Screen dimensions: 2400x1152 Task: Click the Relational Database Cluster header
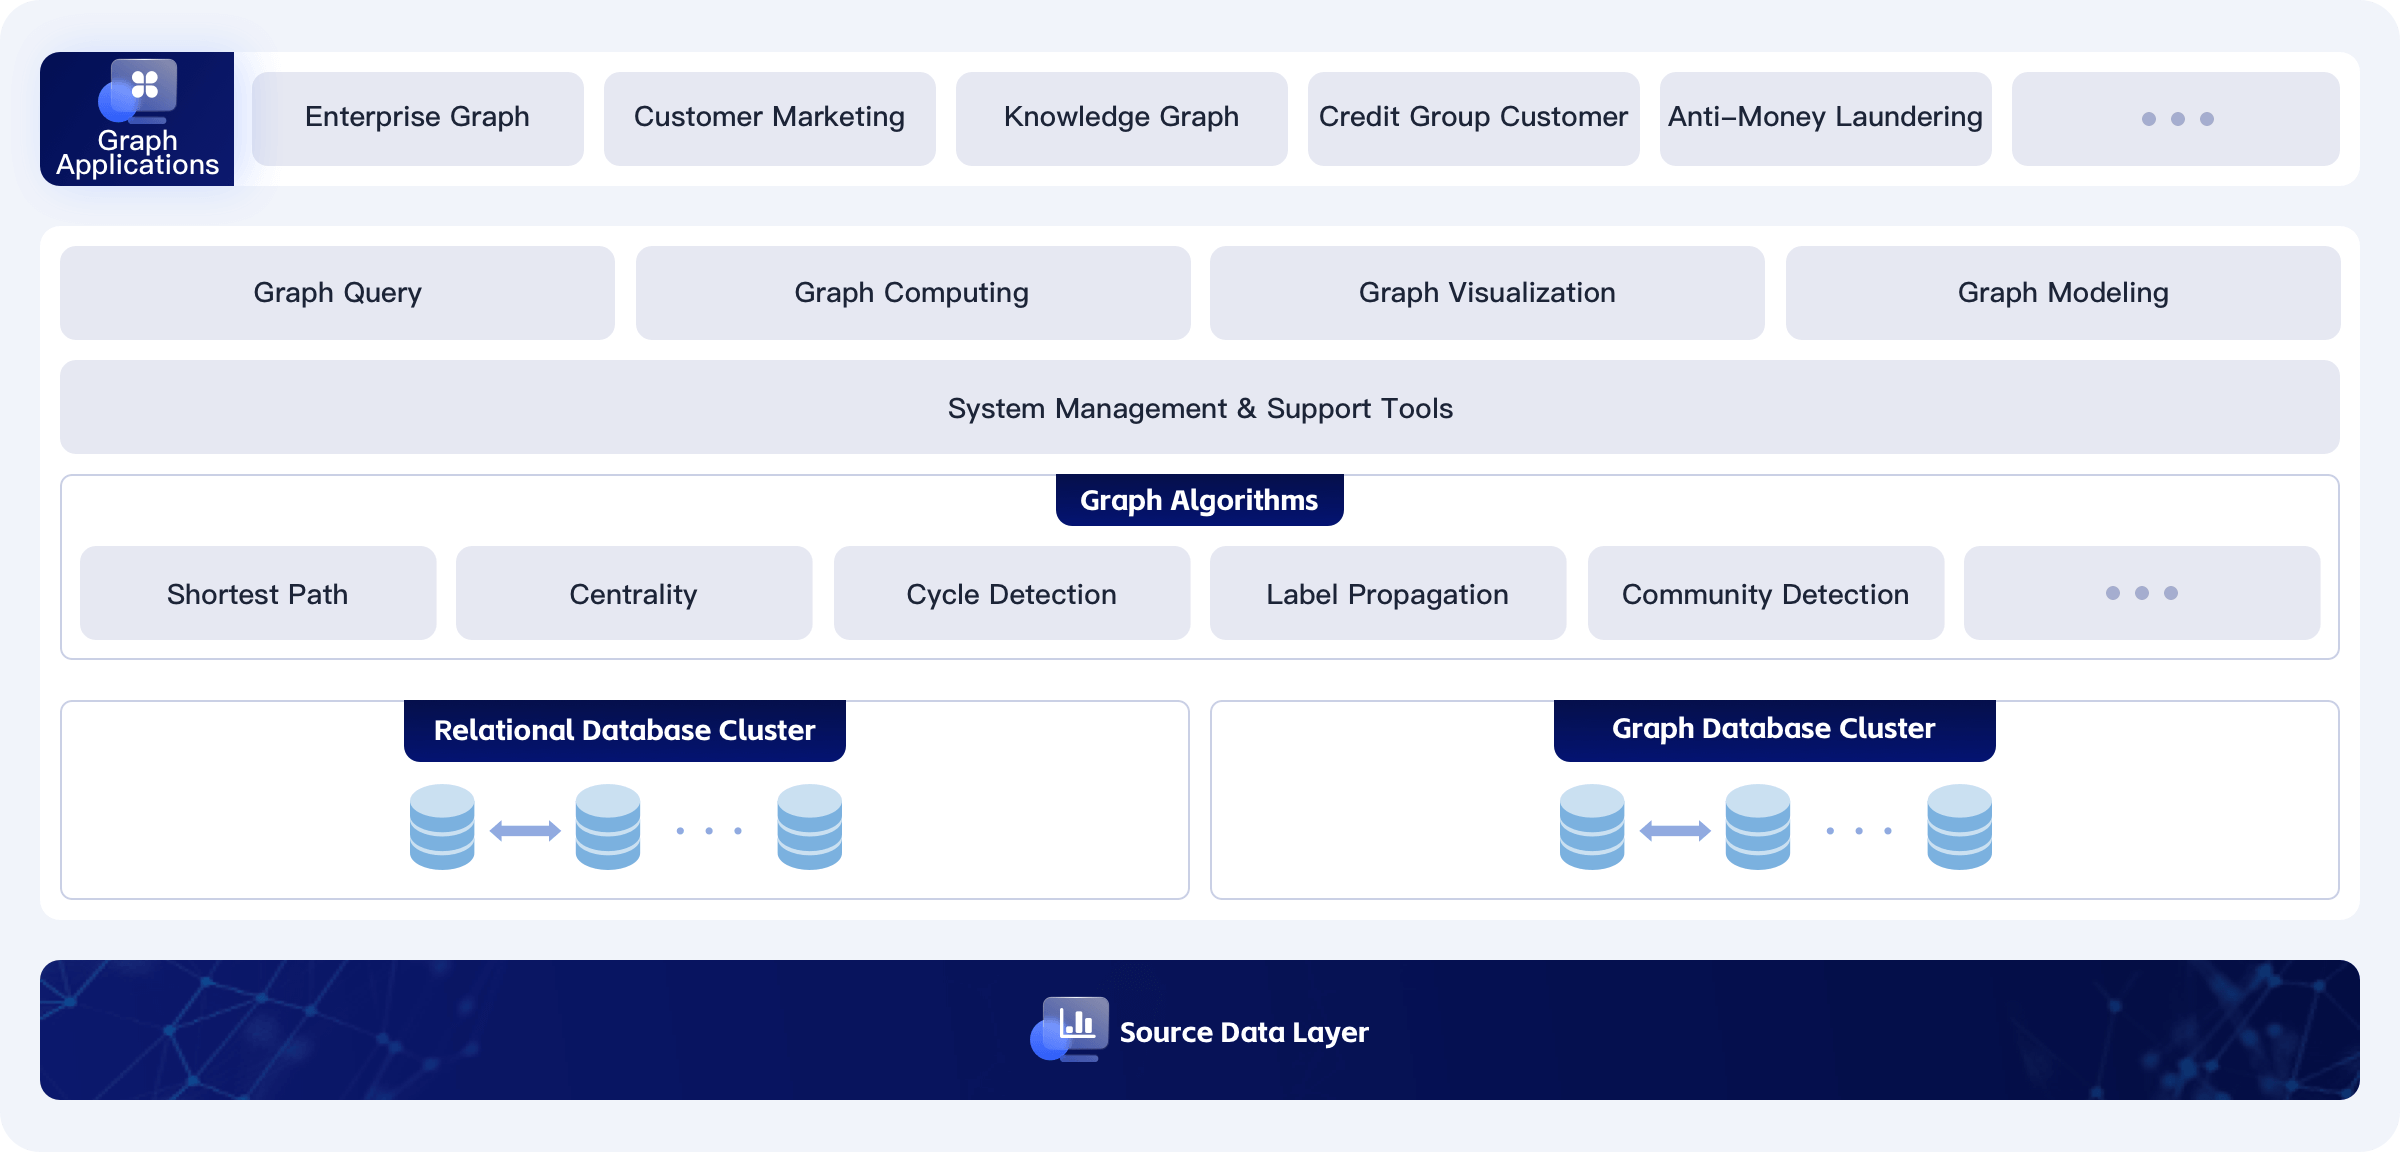625,731
